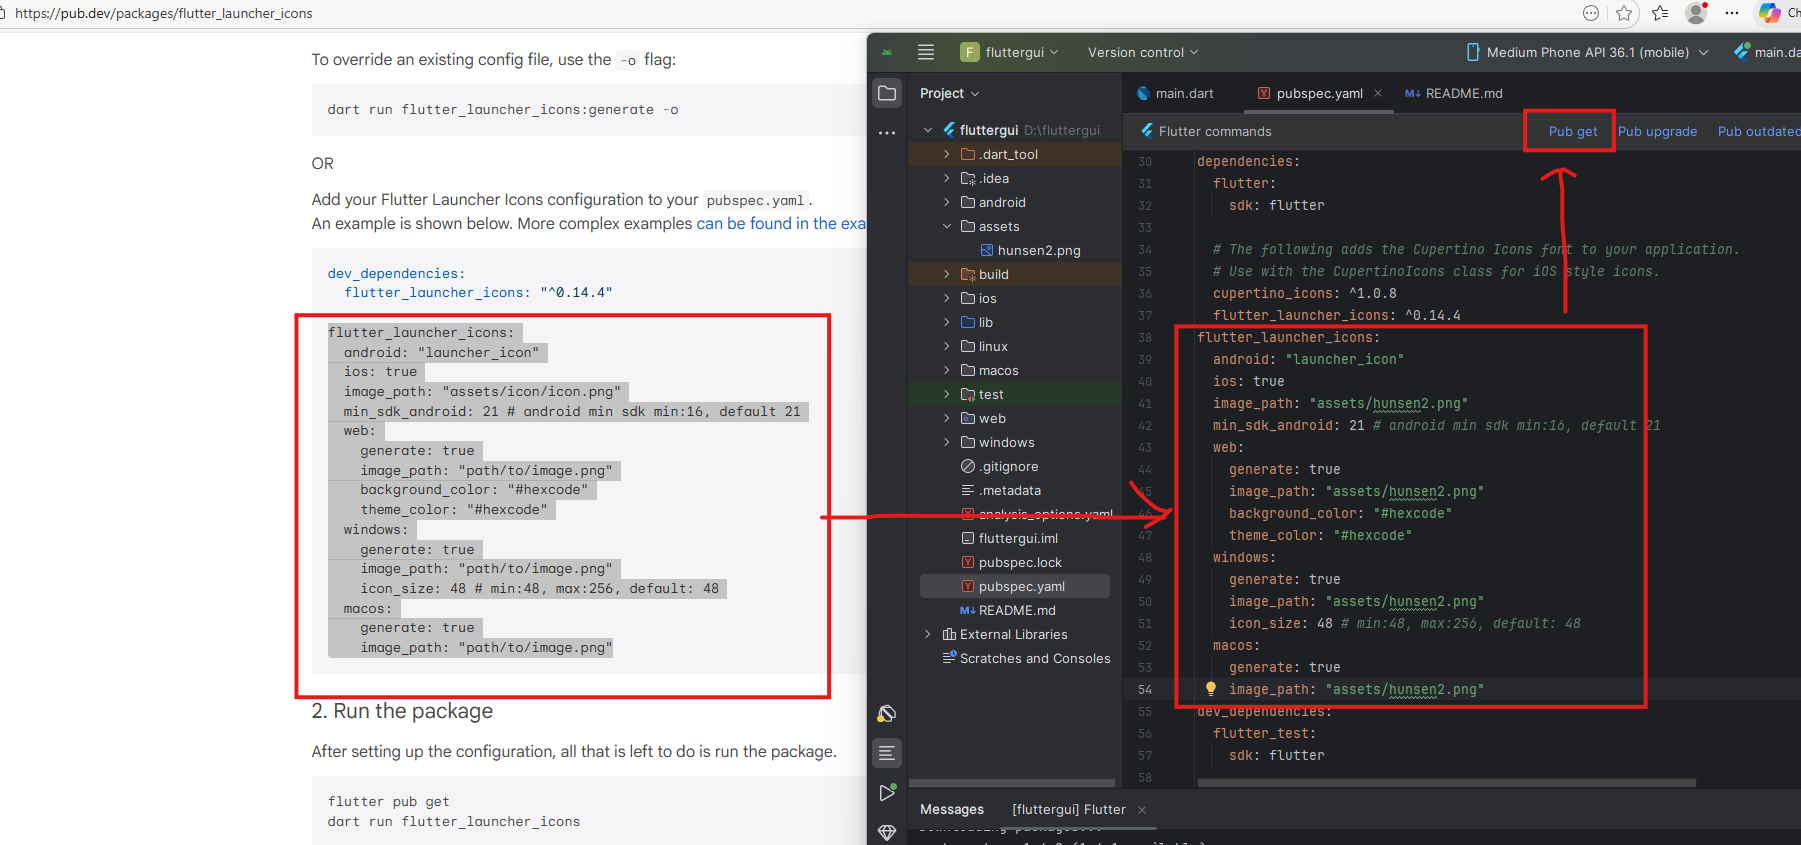Collapse the assets folder
This screenshot has height=845, width=1801.
pyautogui.click(x=947, y=226)
